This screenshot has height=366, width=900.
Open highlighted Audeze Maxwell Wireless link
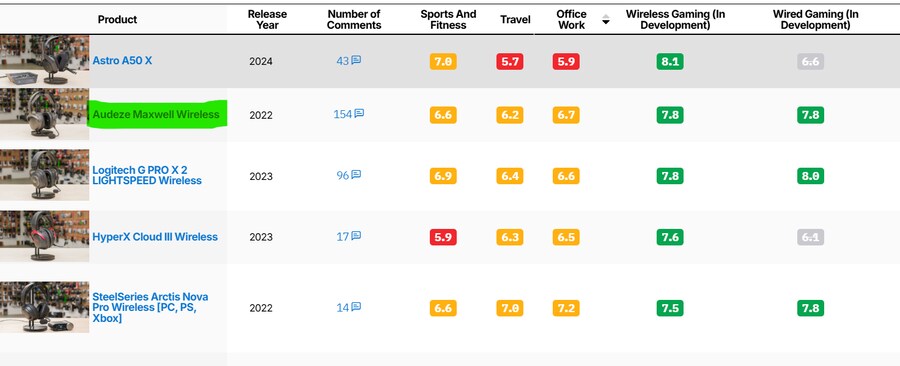pyautogui.click(x=156, y=114)
